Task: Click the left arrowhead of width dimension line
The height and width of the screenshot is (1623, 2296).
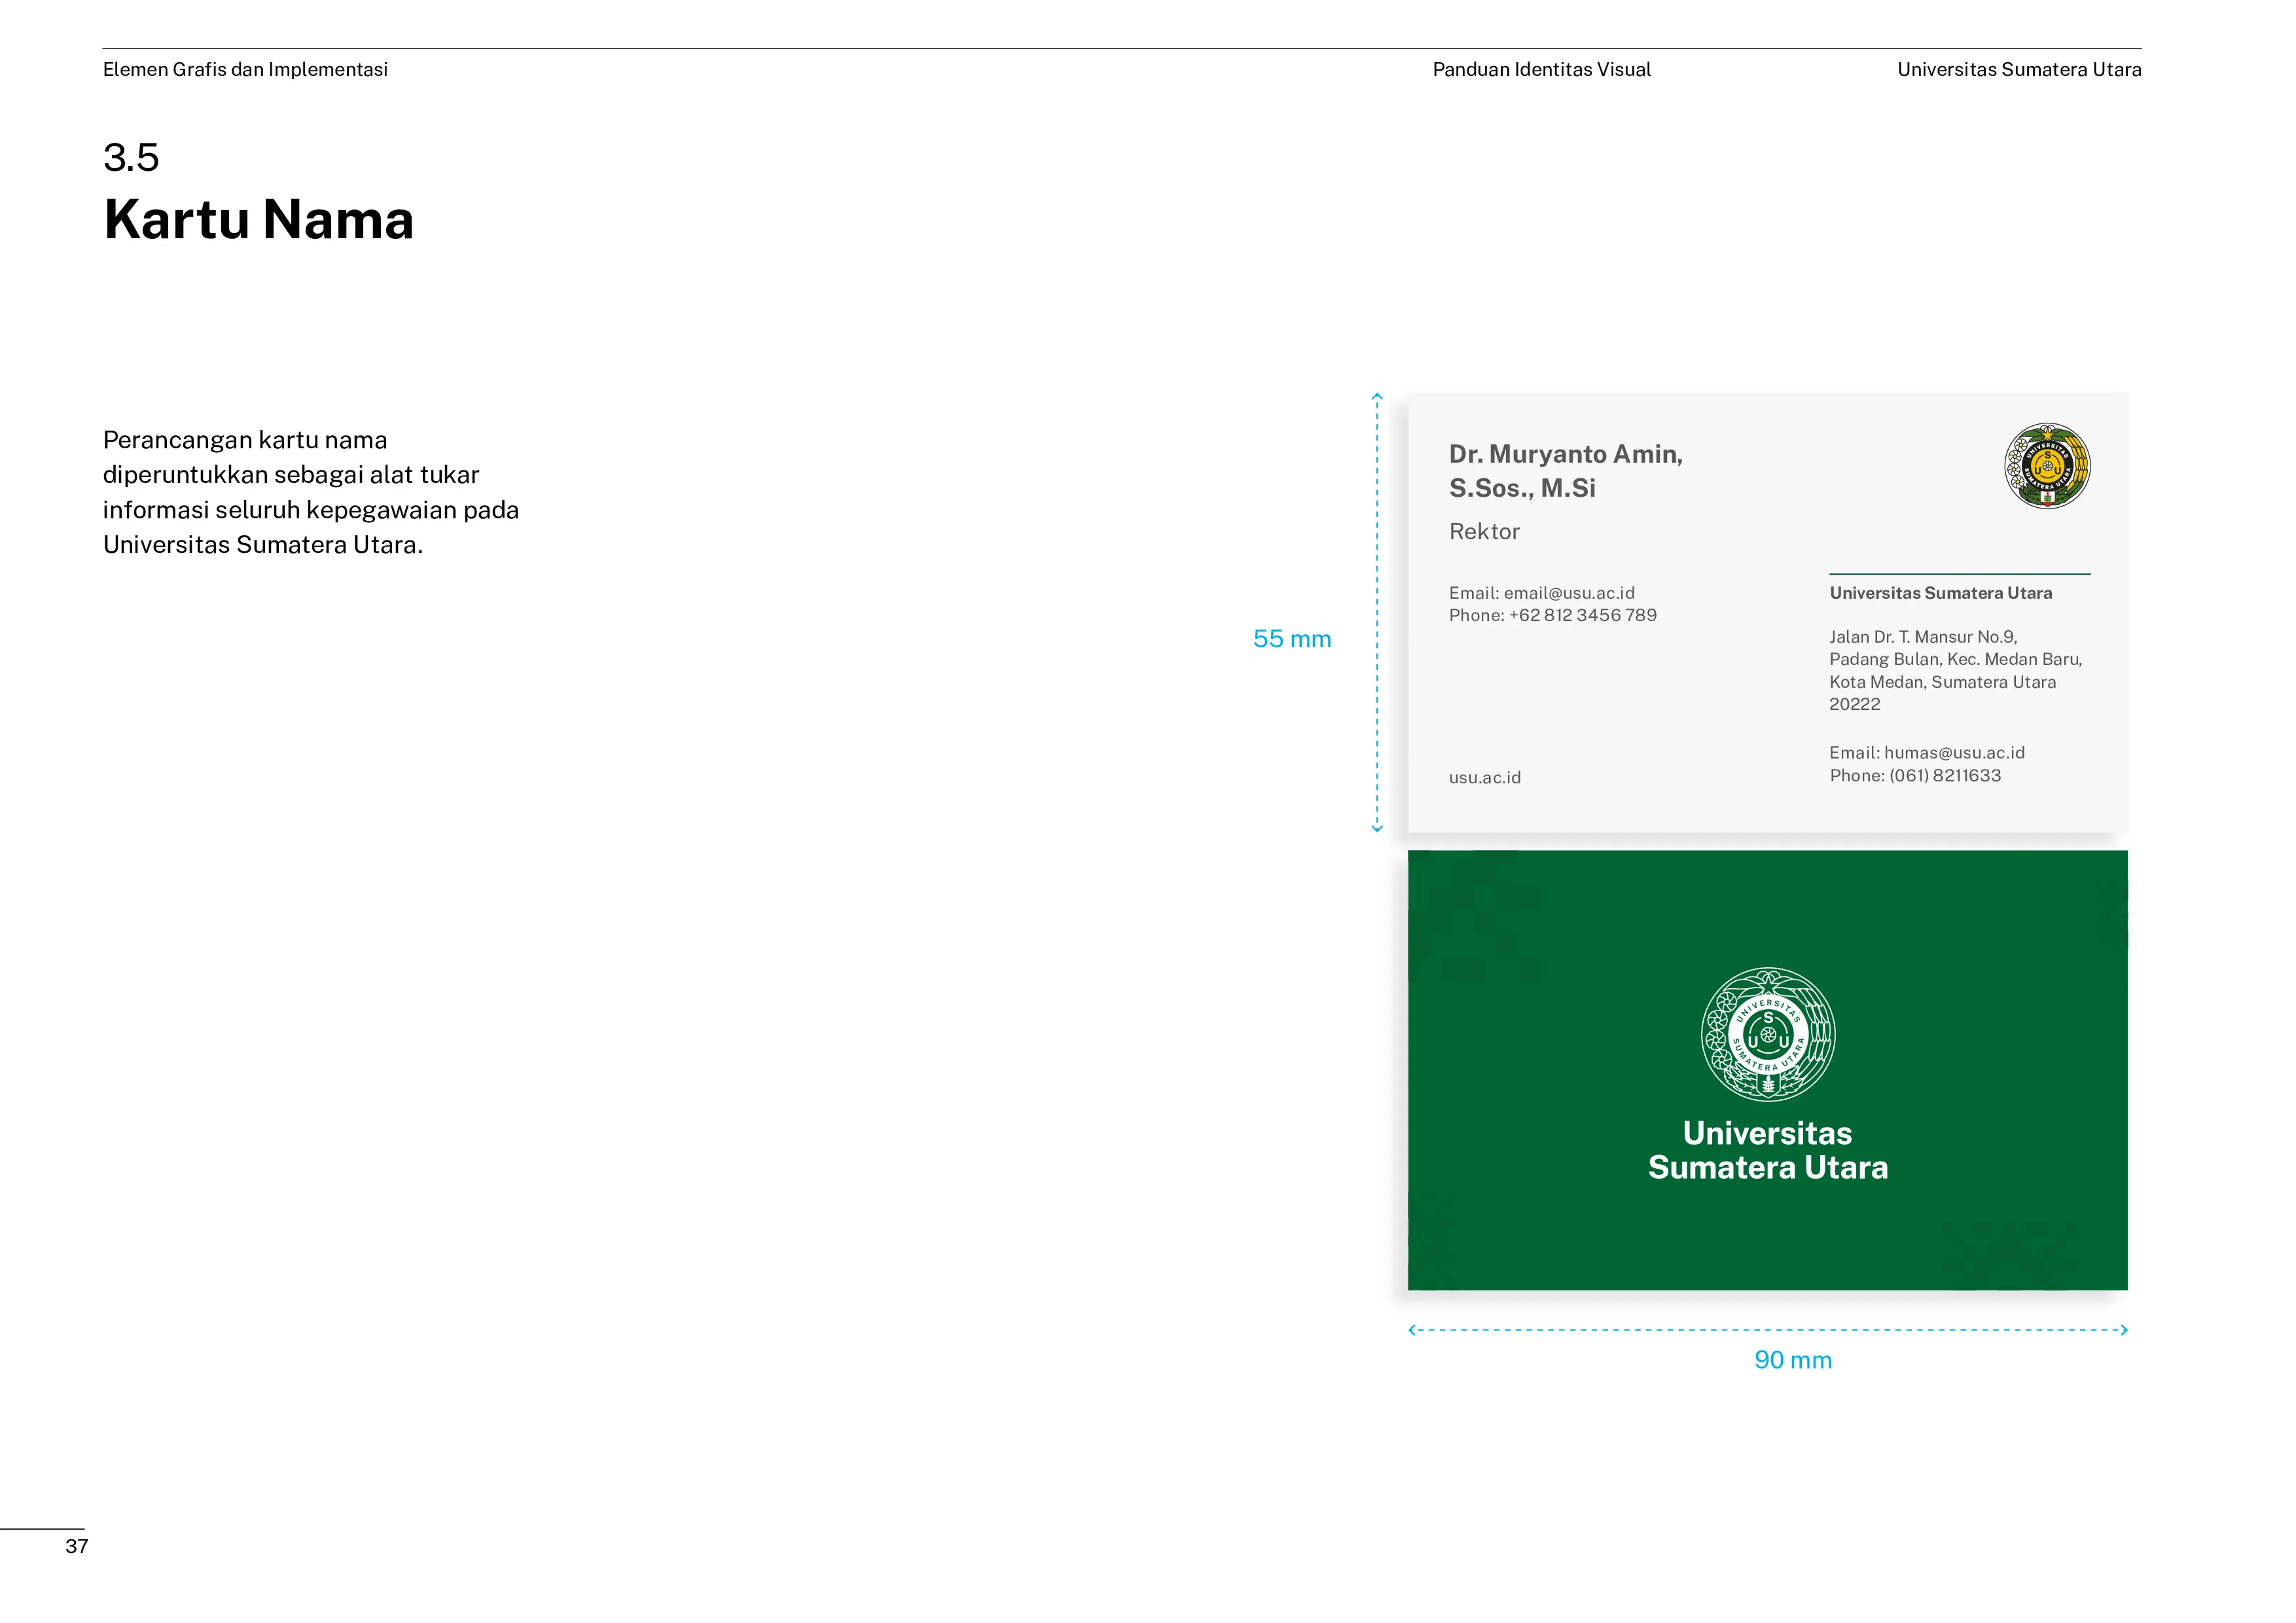Action: (x=1412, y=1330)
